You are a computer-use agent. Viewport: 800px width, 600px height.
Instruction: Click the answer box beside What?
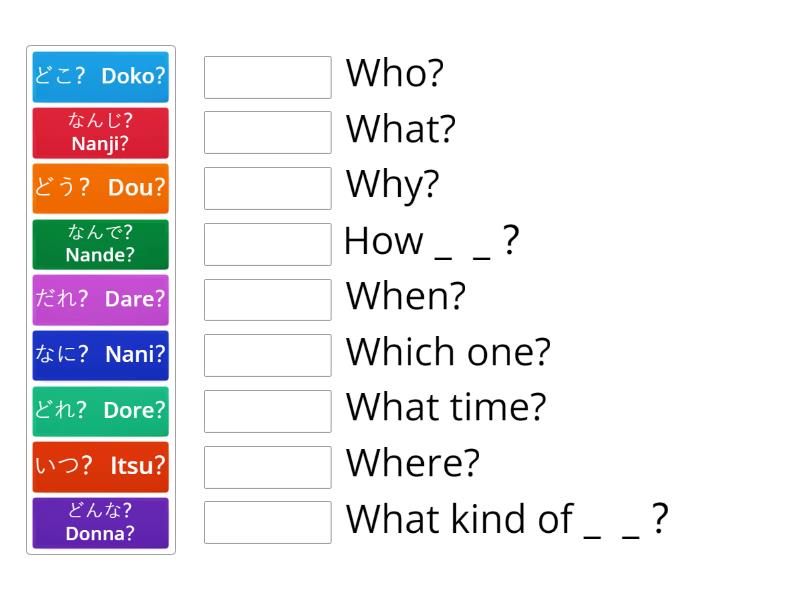coord(267,131)
